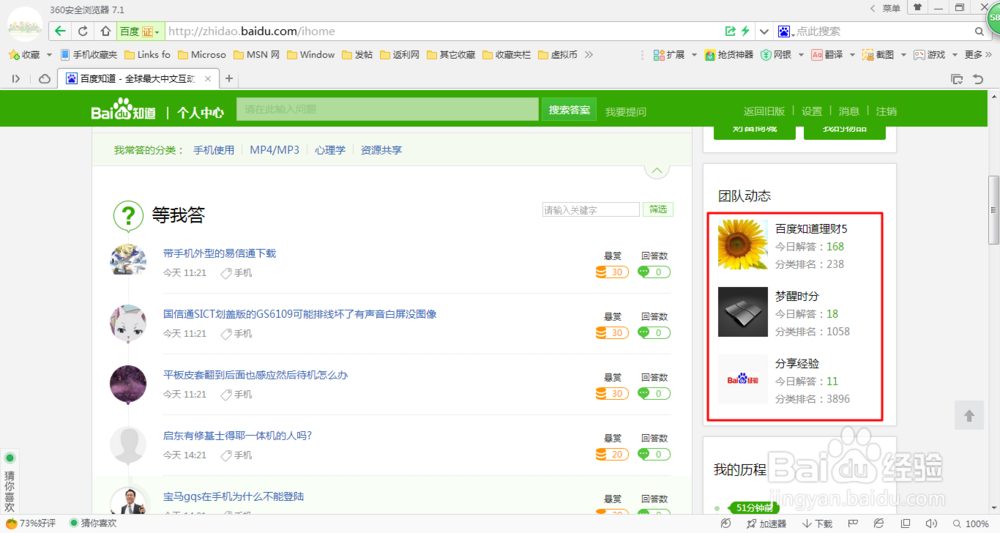Viewport: 1000px width, 533px height.
Task: Open the browser 菜单 menu
Action: pos(891,8)
